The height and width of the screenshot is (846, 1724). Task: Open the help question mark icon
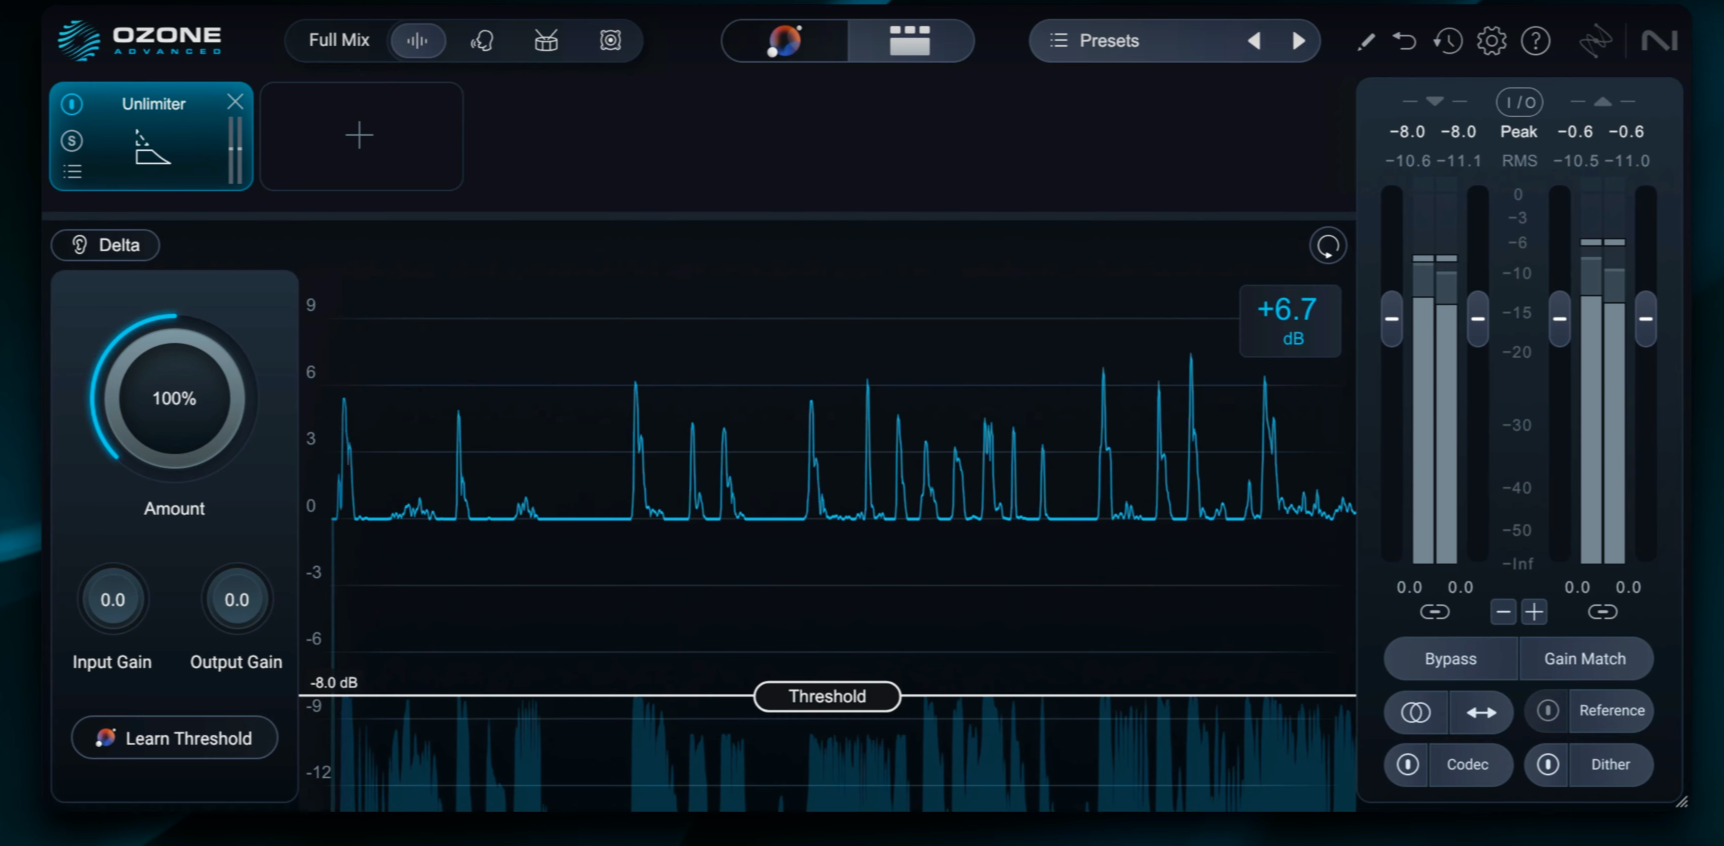pos(1535,41)
